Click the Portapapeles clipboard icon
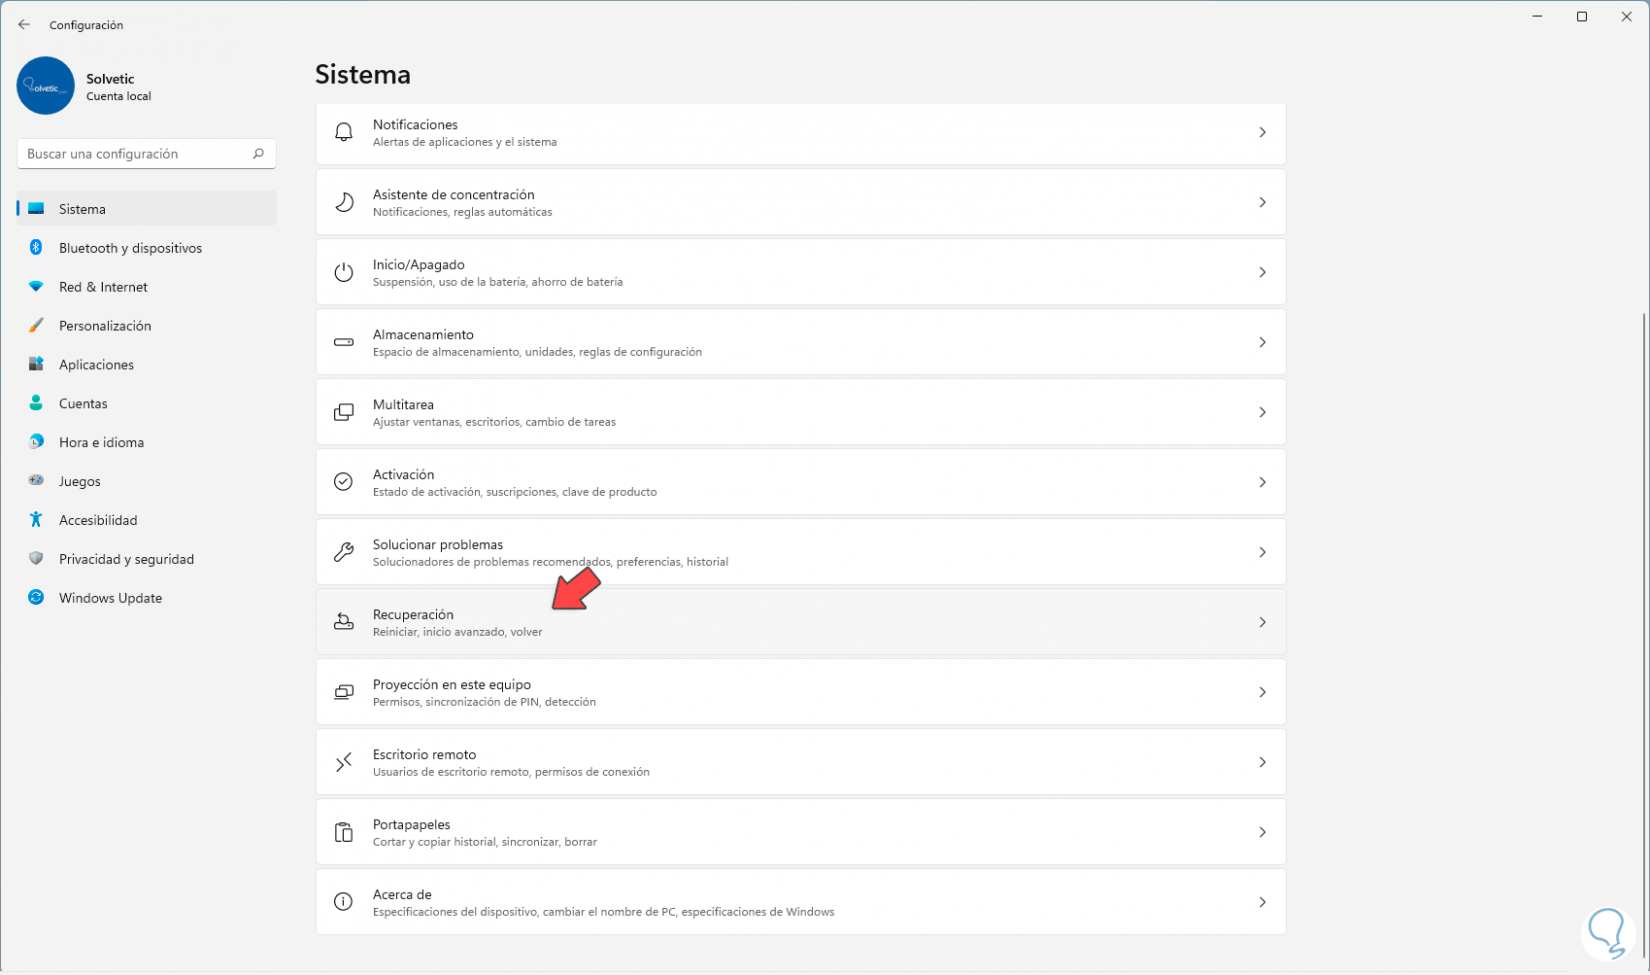 point(343,832)
